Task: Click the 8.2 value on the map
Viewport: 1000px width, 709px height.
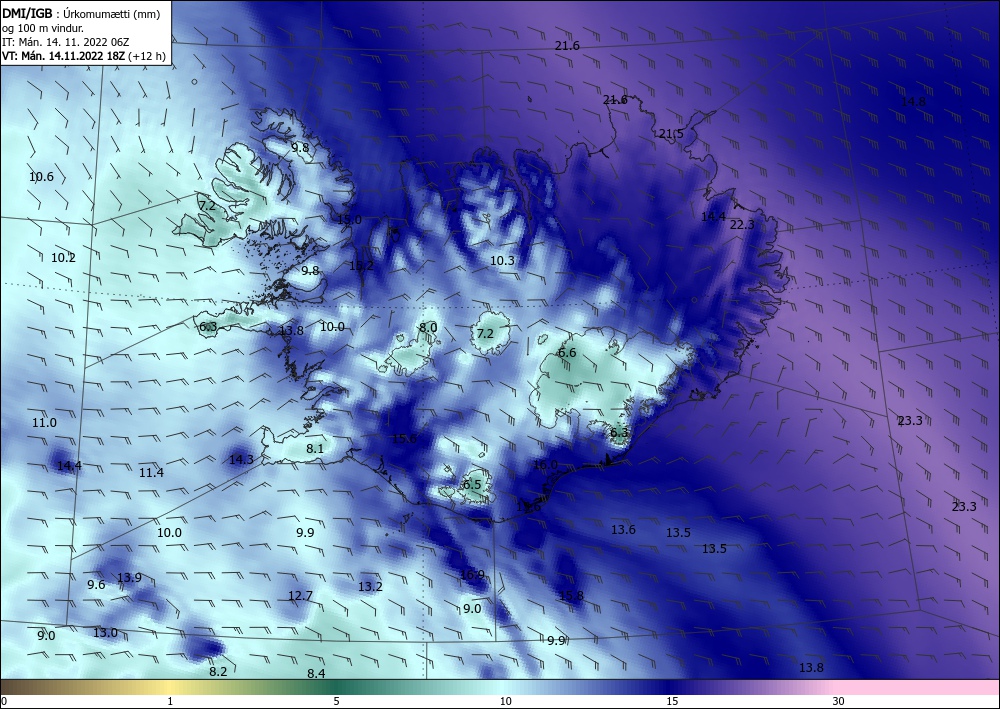Action: tap(218, 671)
